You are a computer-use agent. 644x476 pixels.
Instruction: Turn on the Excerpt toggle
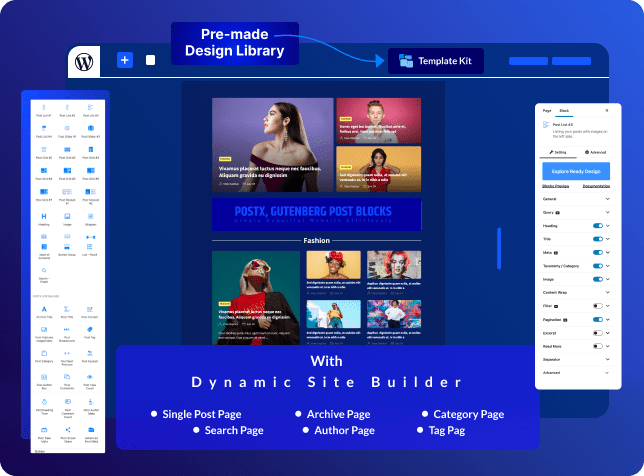(598, 331)
